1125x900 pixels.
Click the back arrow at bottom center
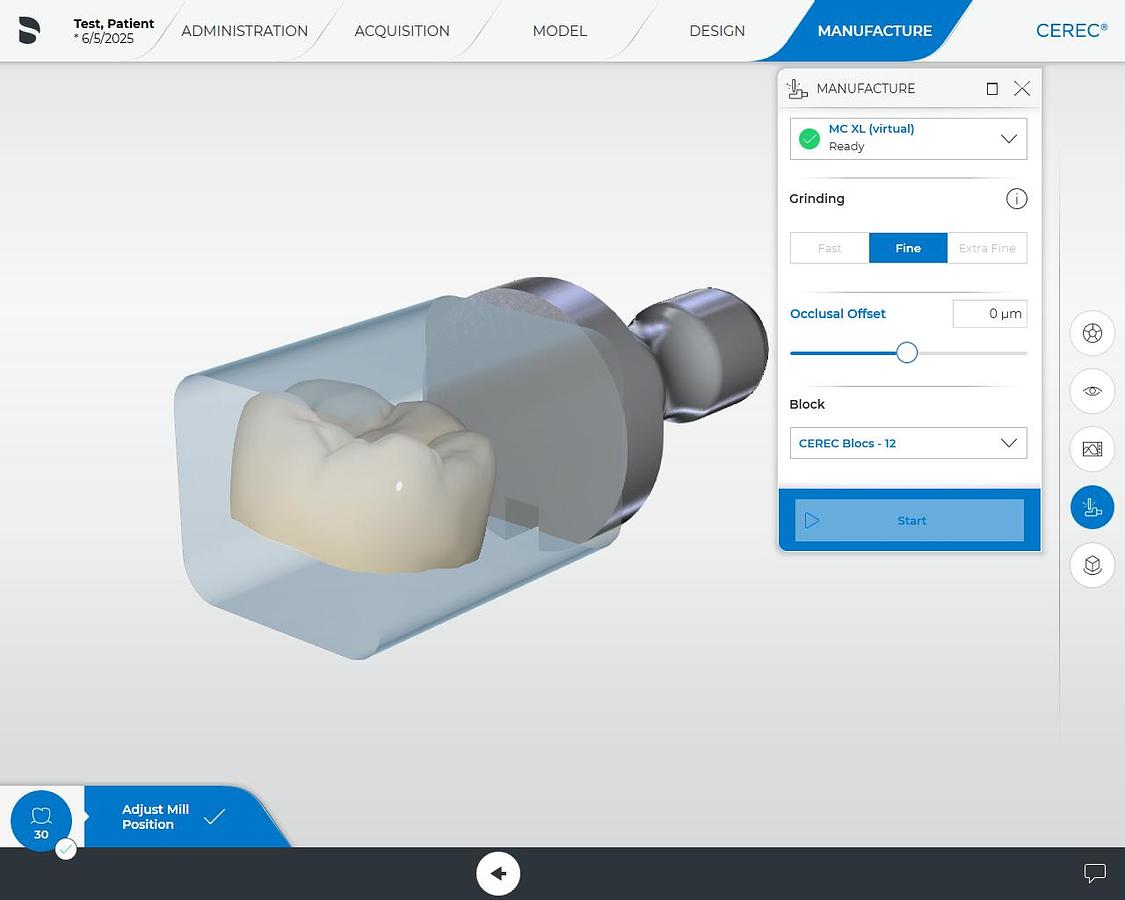[x=498, y=873]
